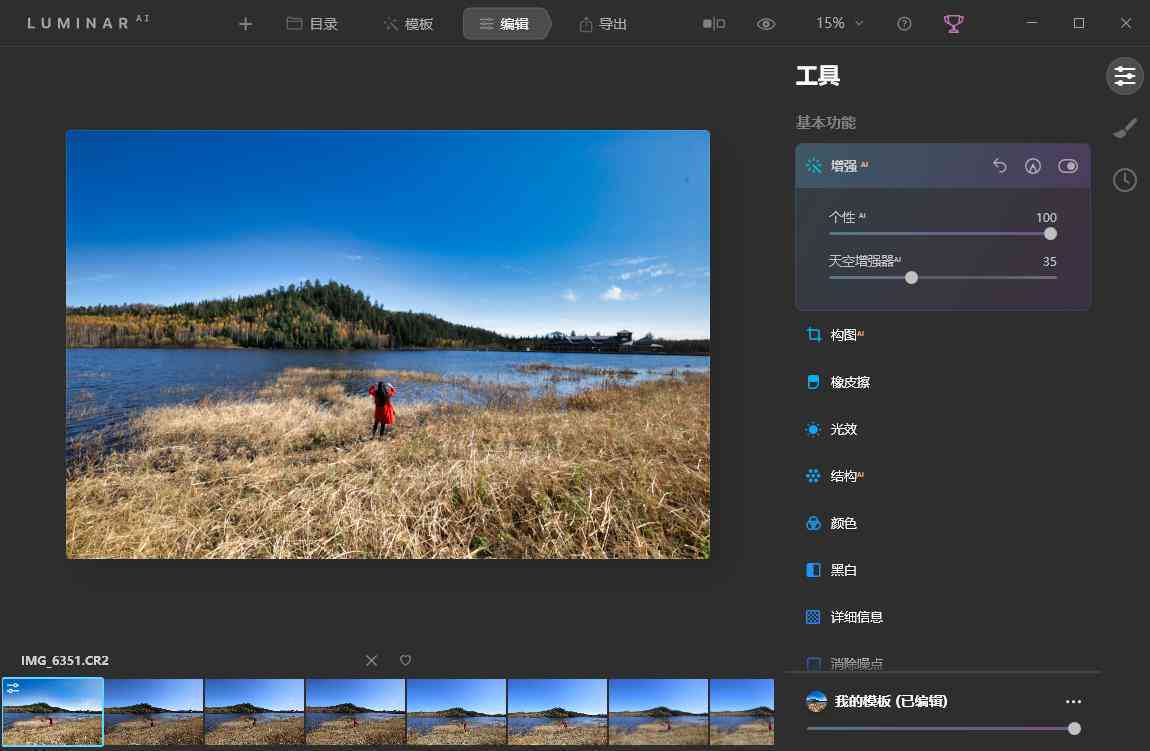Image resolution: width=1150 pixels, height=751 pixels.
Task: Click the 橡皮擦 eraser icon
Action: click(813, 382)
